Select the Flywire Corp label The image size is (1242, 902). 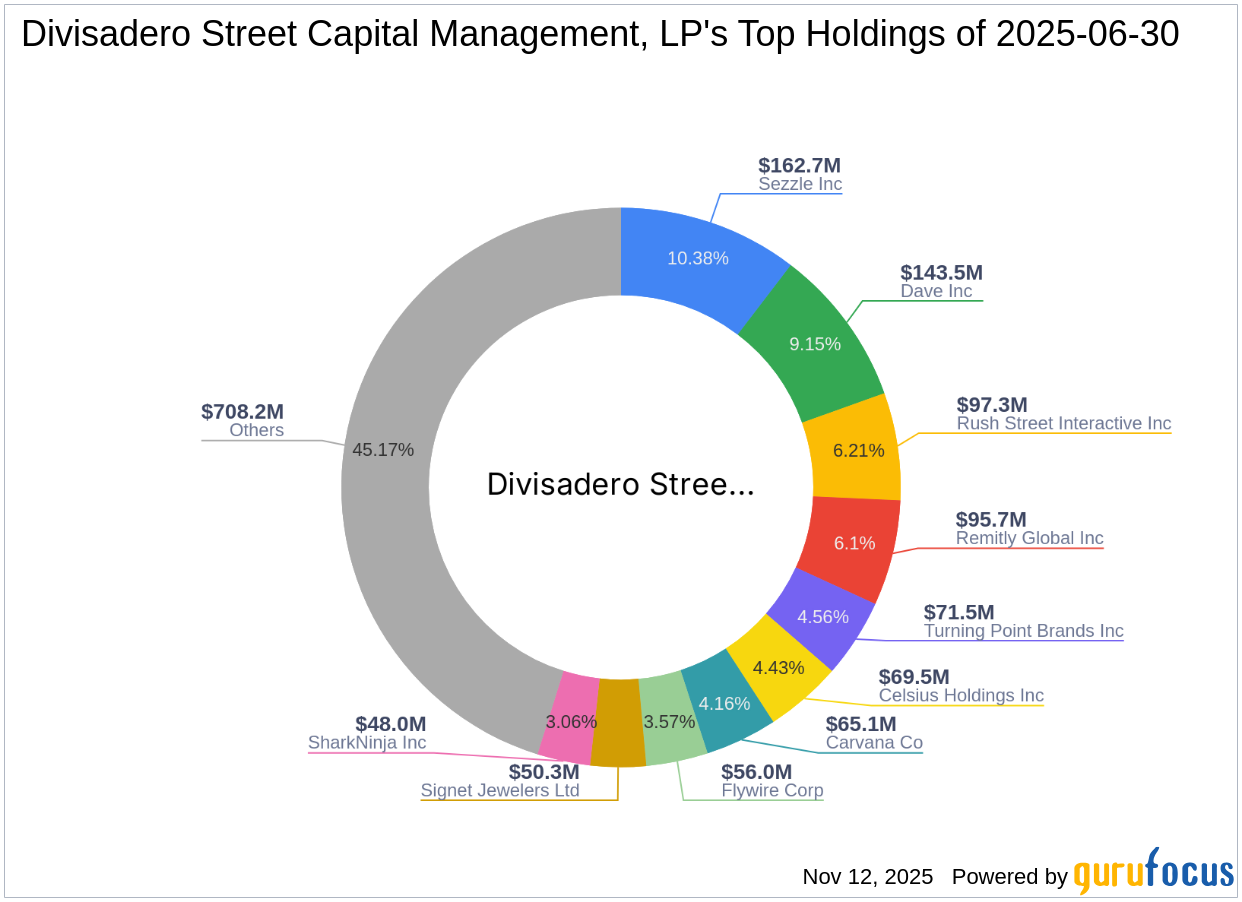[772, 790]
